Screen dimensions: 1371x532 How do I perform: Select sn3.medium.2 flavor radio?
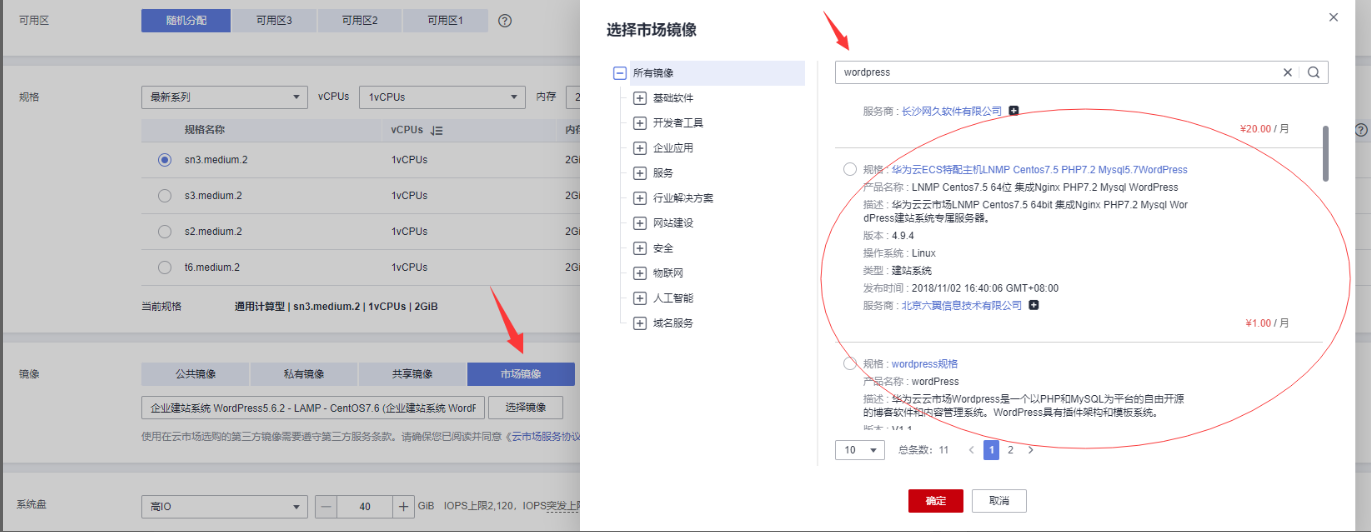(x=164, y=160)
